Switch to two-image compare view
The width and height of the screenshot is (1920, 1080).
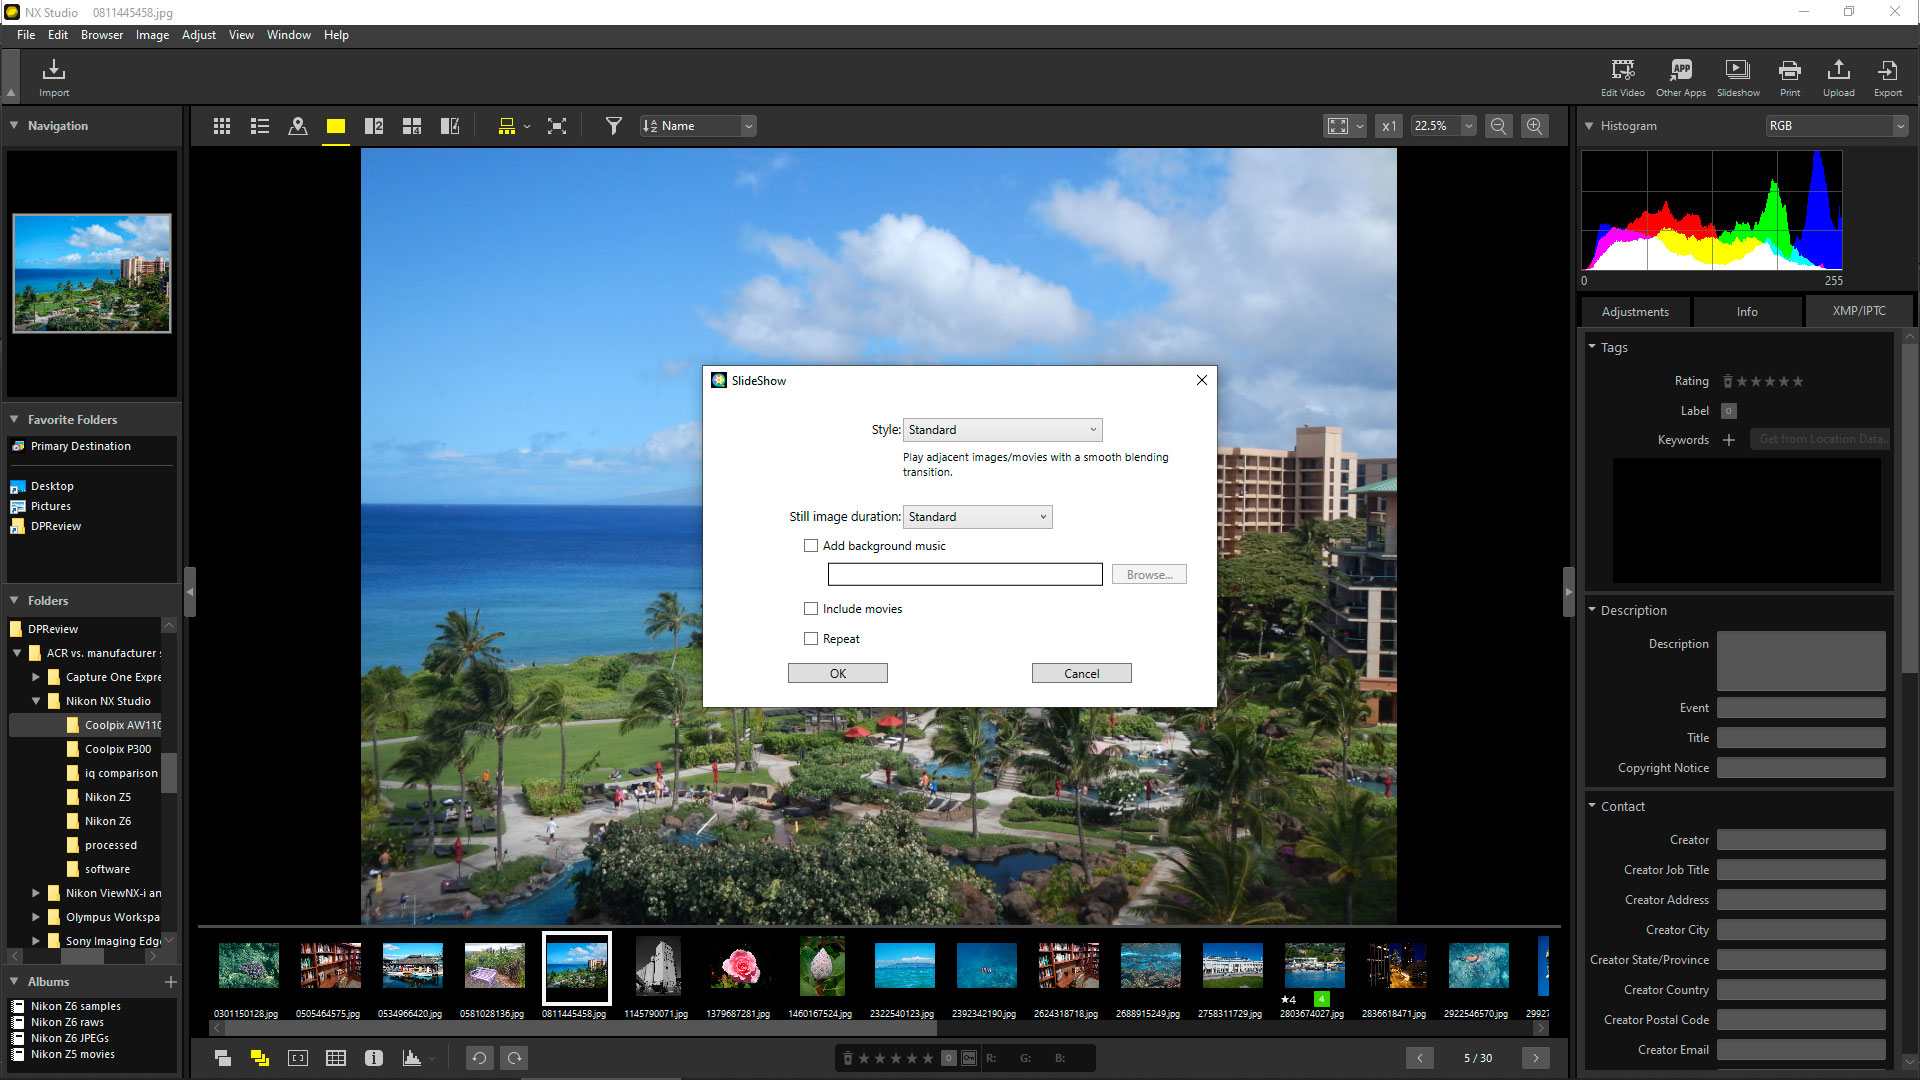click(374, 126)
